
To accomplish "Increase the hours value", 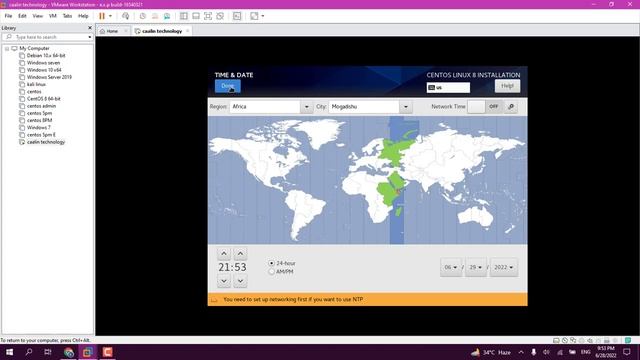I will 224,253.
